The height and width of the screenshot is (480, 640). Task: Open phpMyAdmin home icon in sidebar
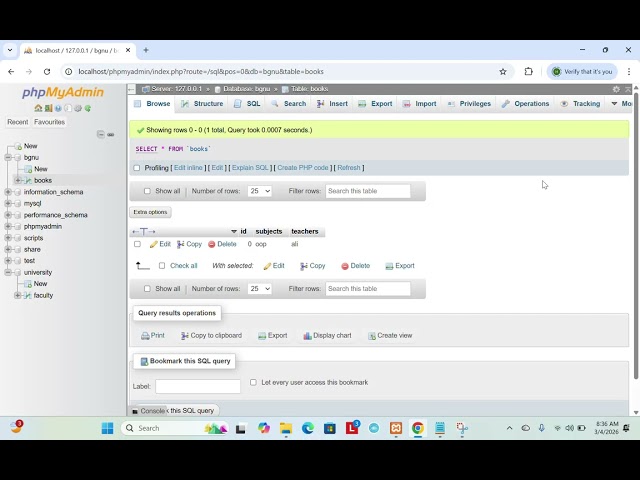38,108
